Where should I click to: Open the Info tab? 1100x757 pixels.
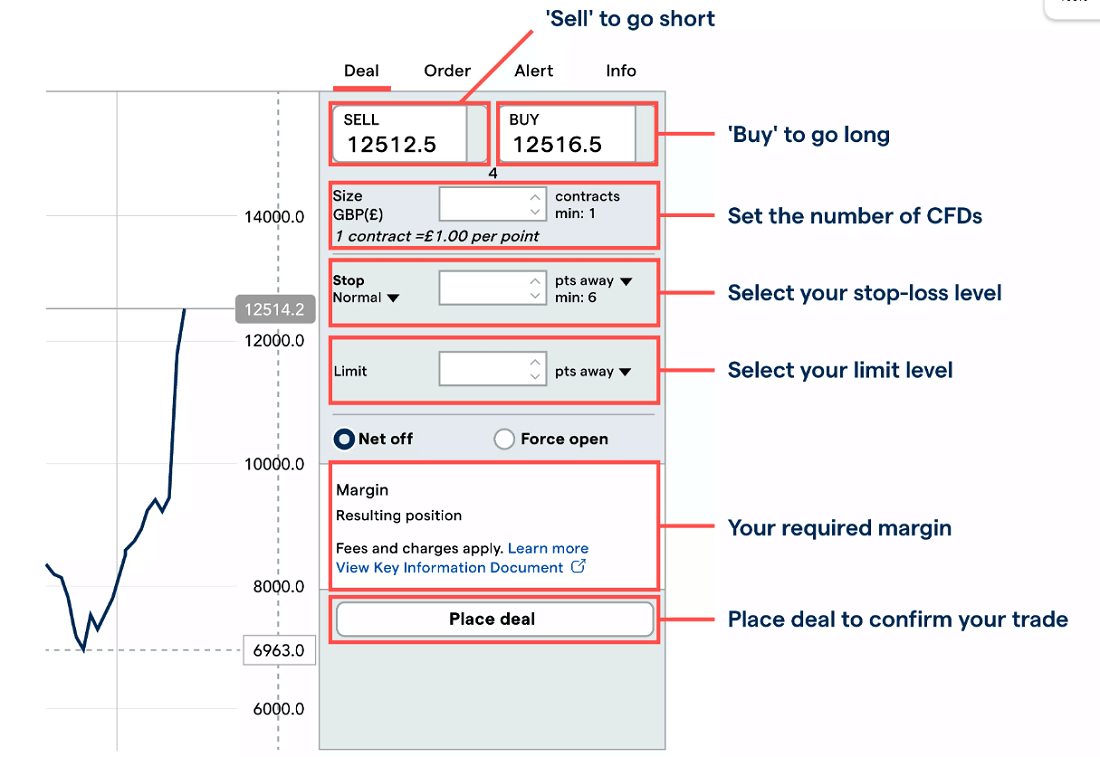coord(621,71)
